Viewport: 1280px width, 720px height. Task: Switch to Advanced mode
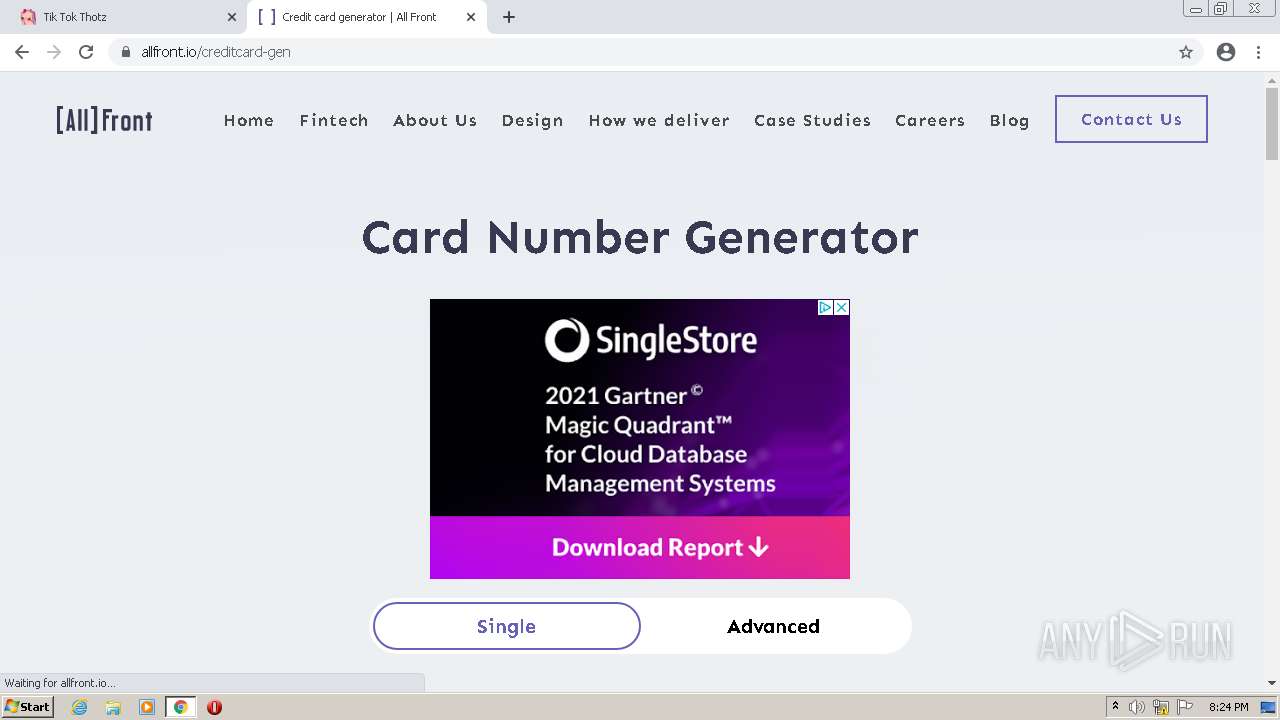pos(773,626)
